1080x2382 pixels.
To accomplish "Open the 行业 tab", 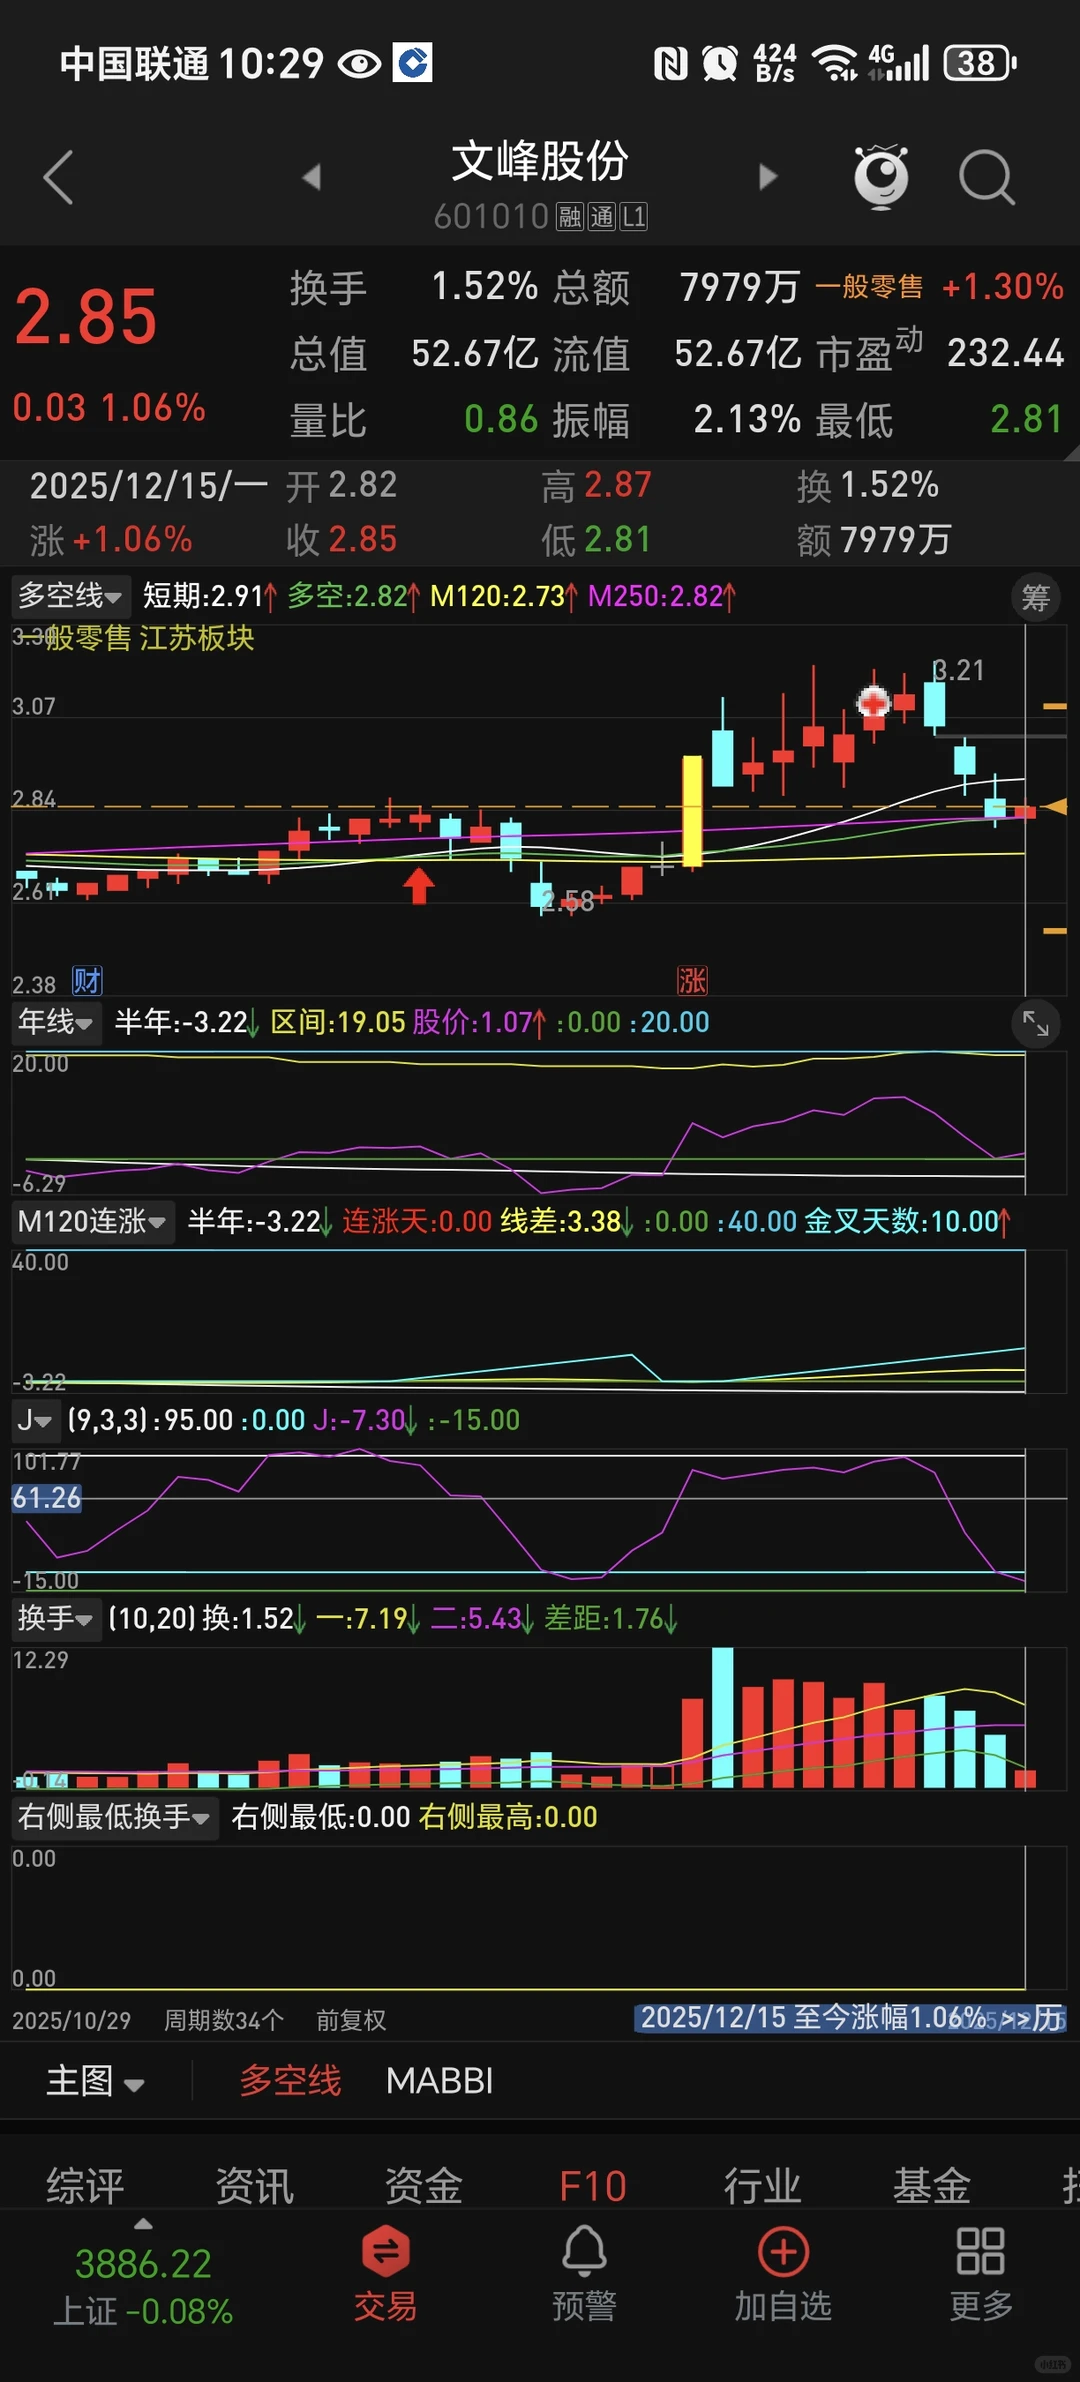I will (x=762, y=2185).
